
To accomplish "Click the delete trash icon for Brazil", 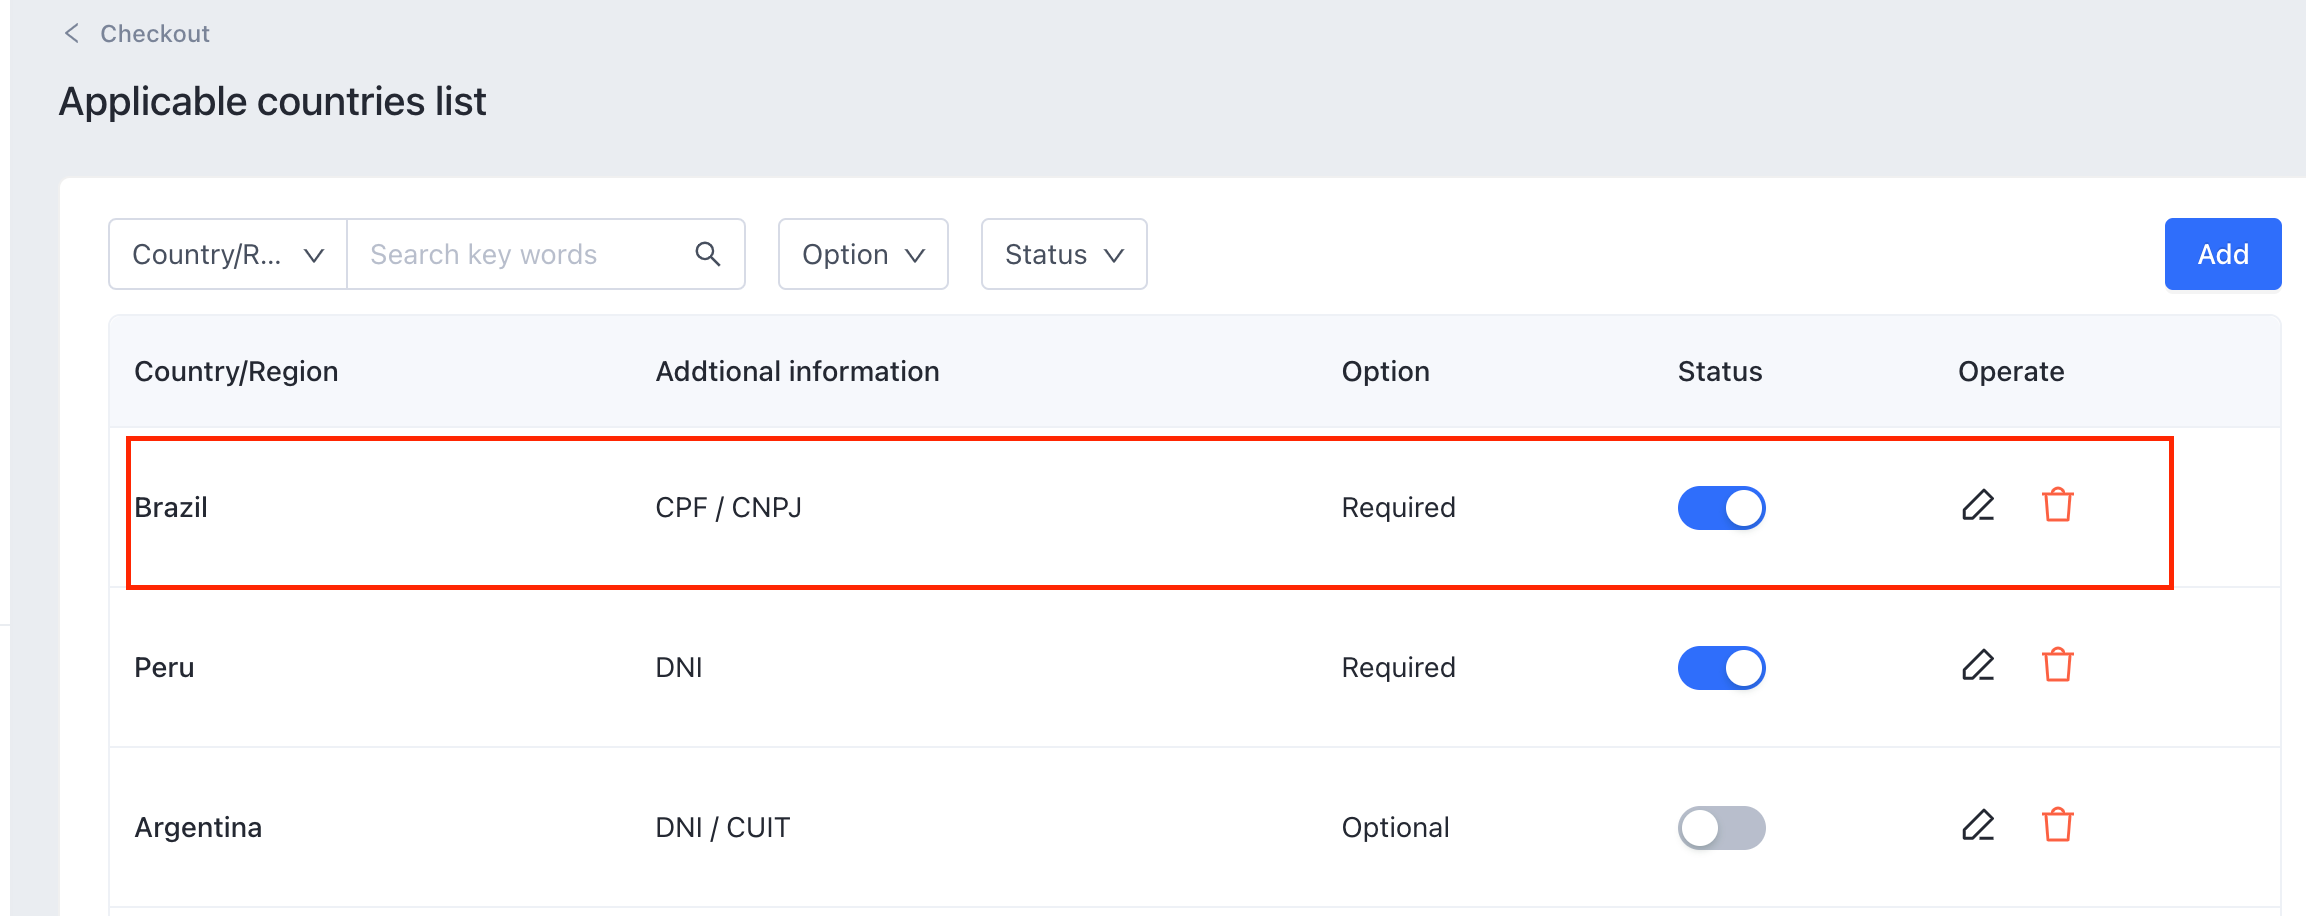I will click(2057, 506).
